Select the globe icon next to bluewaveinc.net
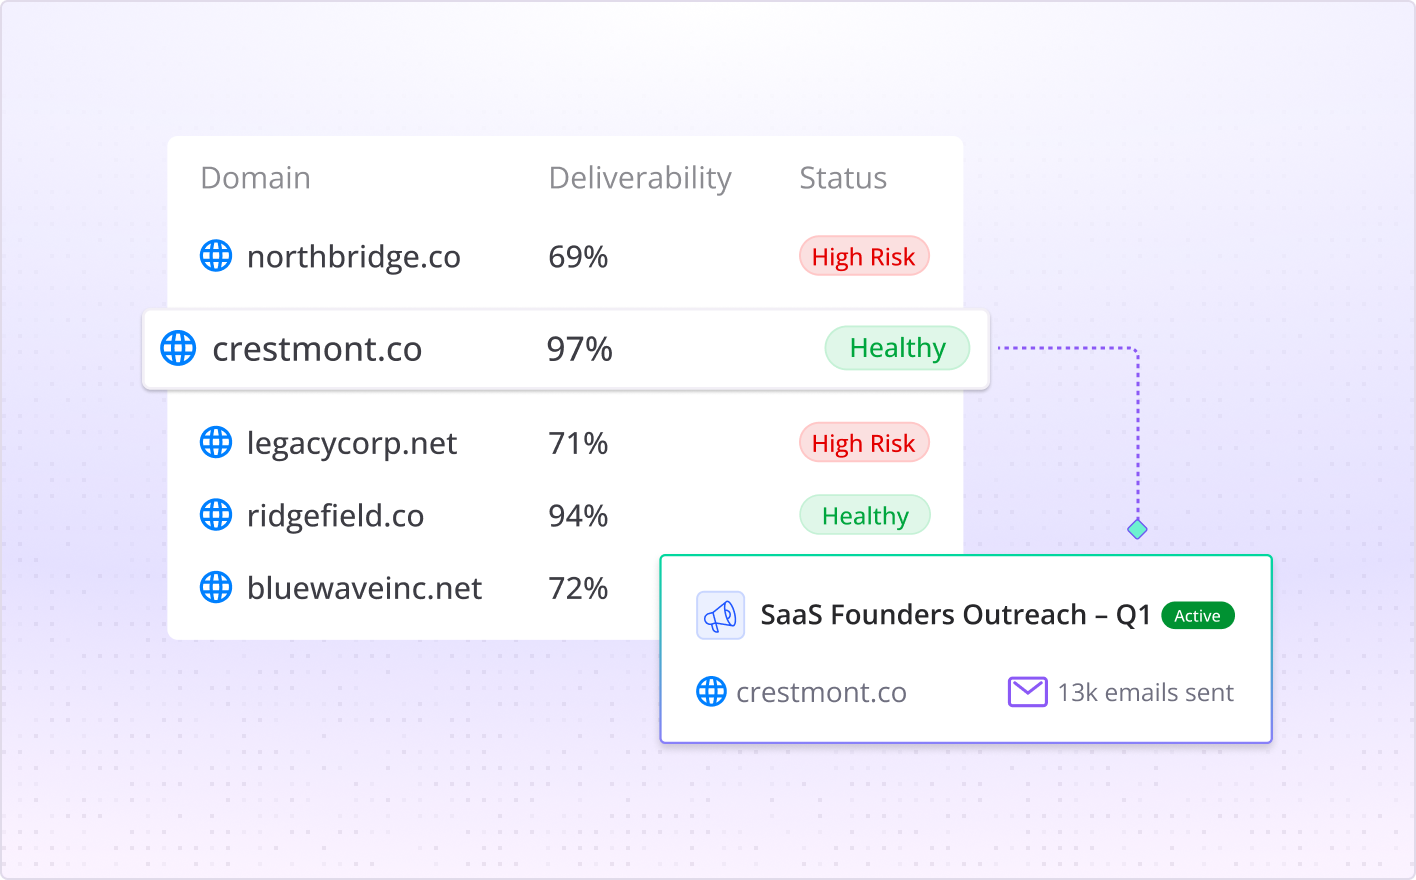The height and width of the screenshot is (880, 1416). tap(216, 588)
